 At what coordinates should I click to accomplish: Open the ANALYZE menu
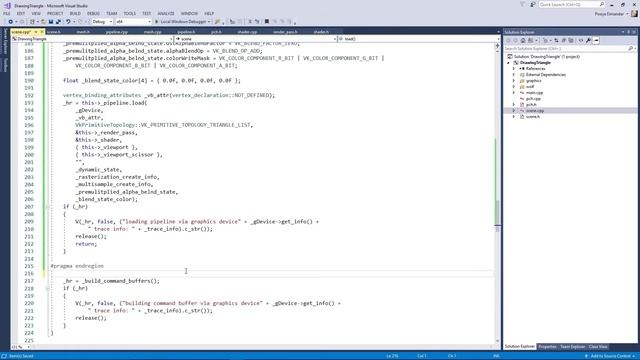tap(166, 13)
